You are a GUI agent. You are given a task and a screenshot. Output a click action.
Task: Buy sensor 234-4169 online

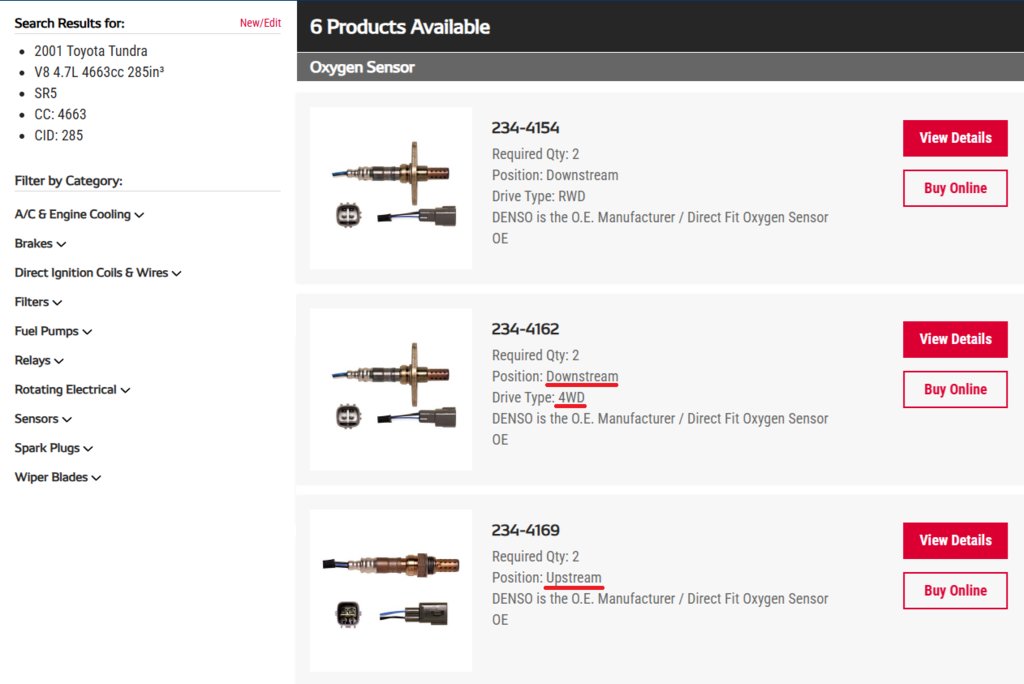pyautogui.click(x=955, y=591)
